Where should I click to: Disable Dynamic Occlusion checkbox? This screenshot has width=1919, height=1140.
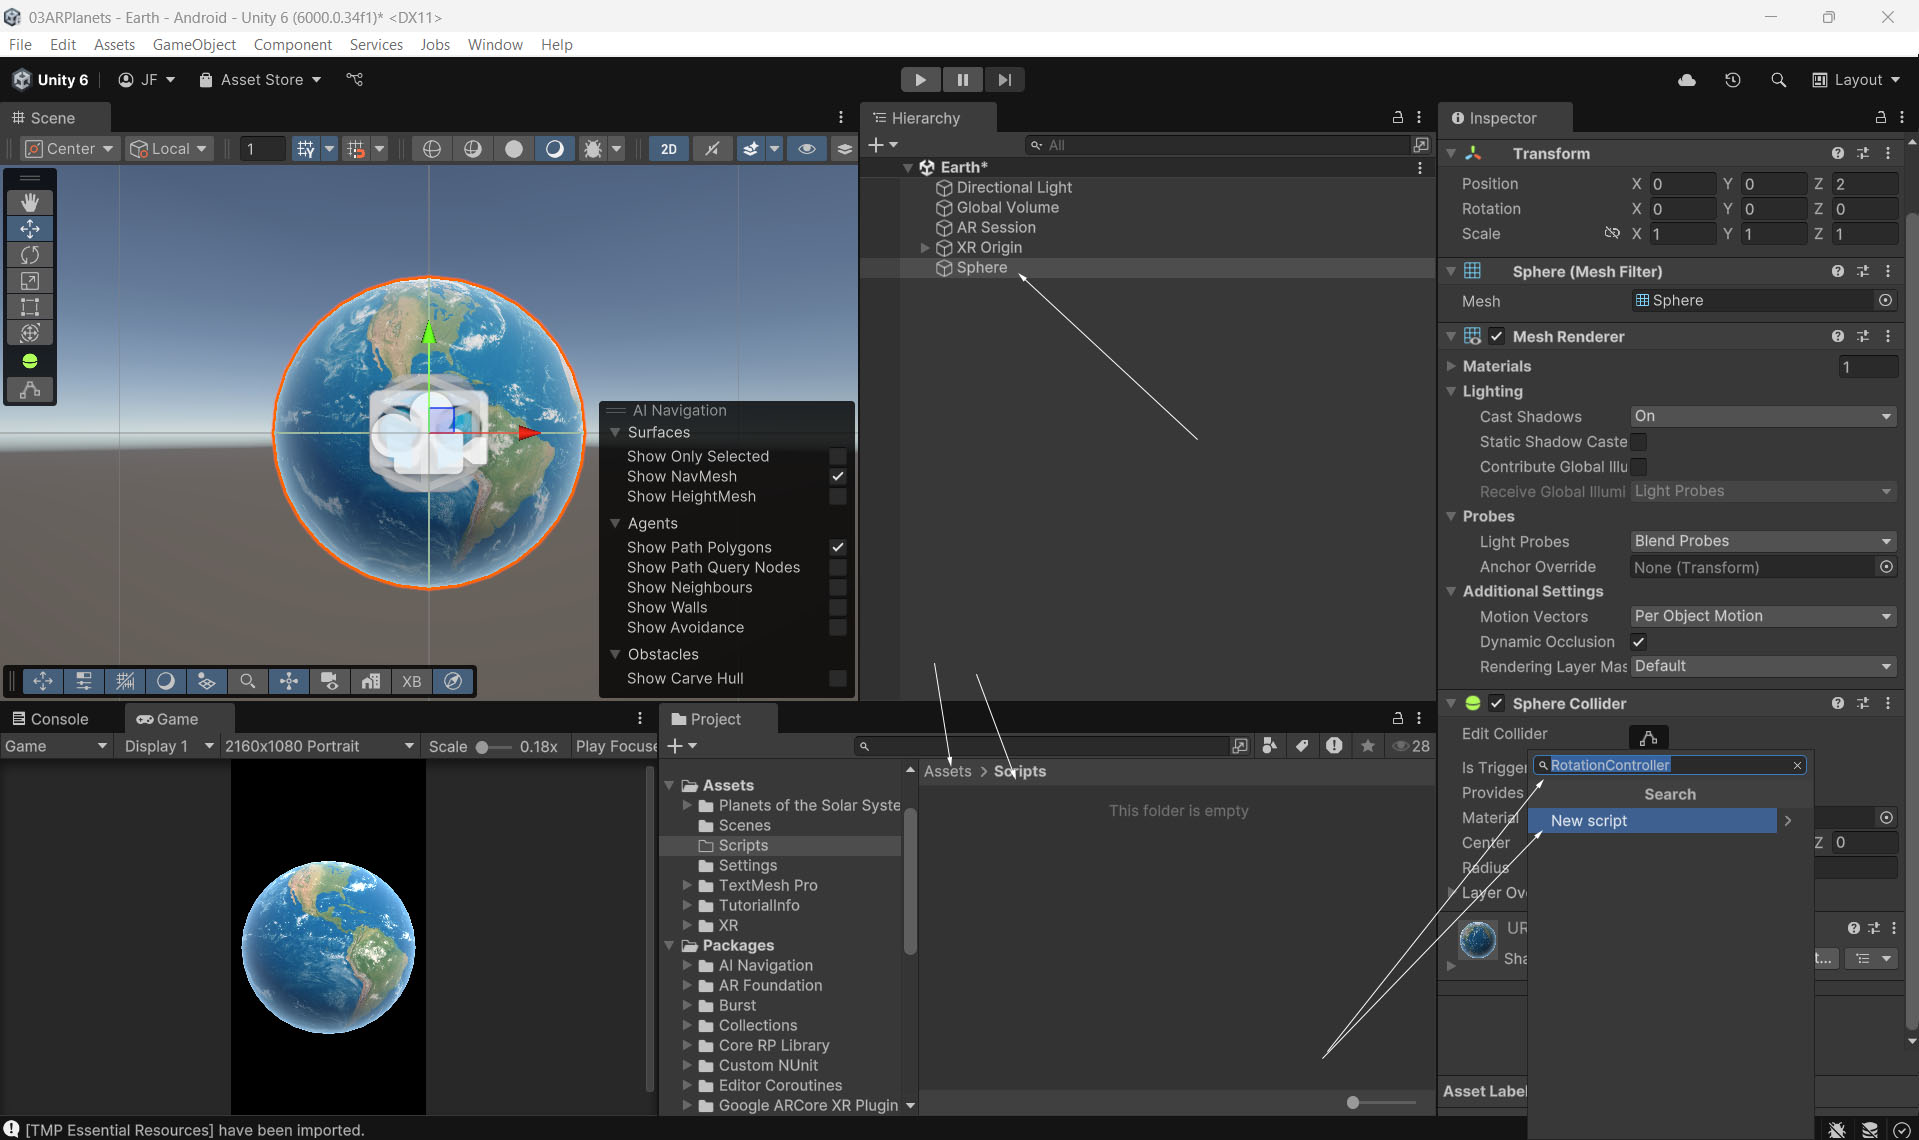tap(1638, 642)
